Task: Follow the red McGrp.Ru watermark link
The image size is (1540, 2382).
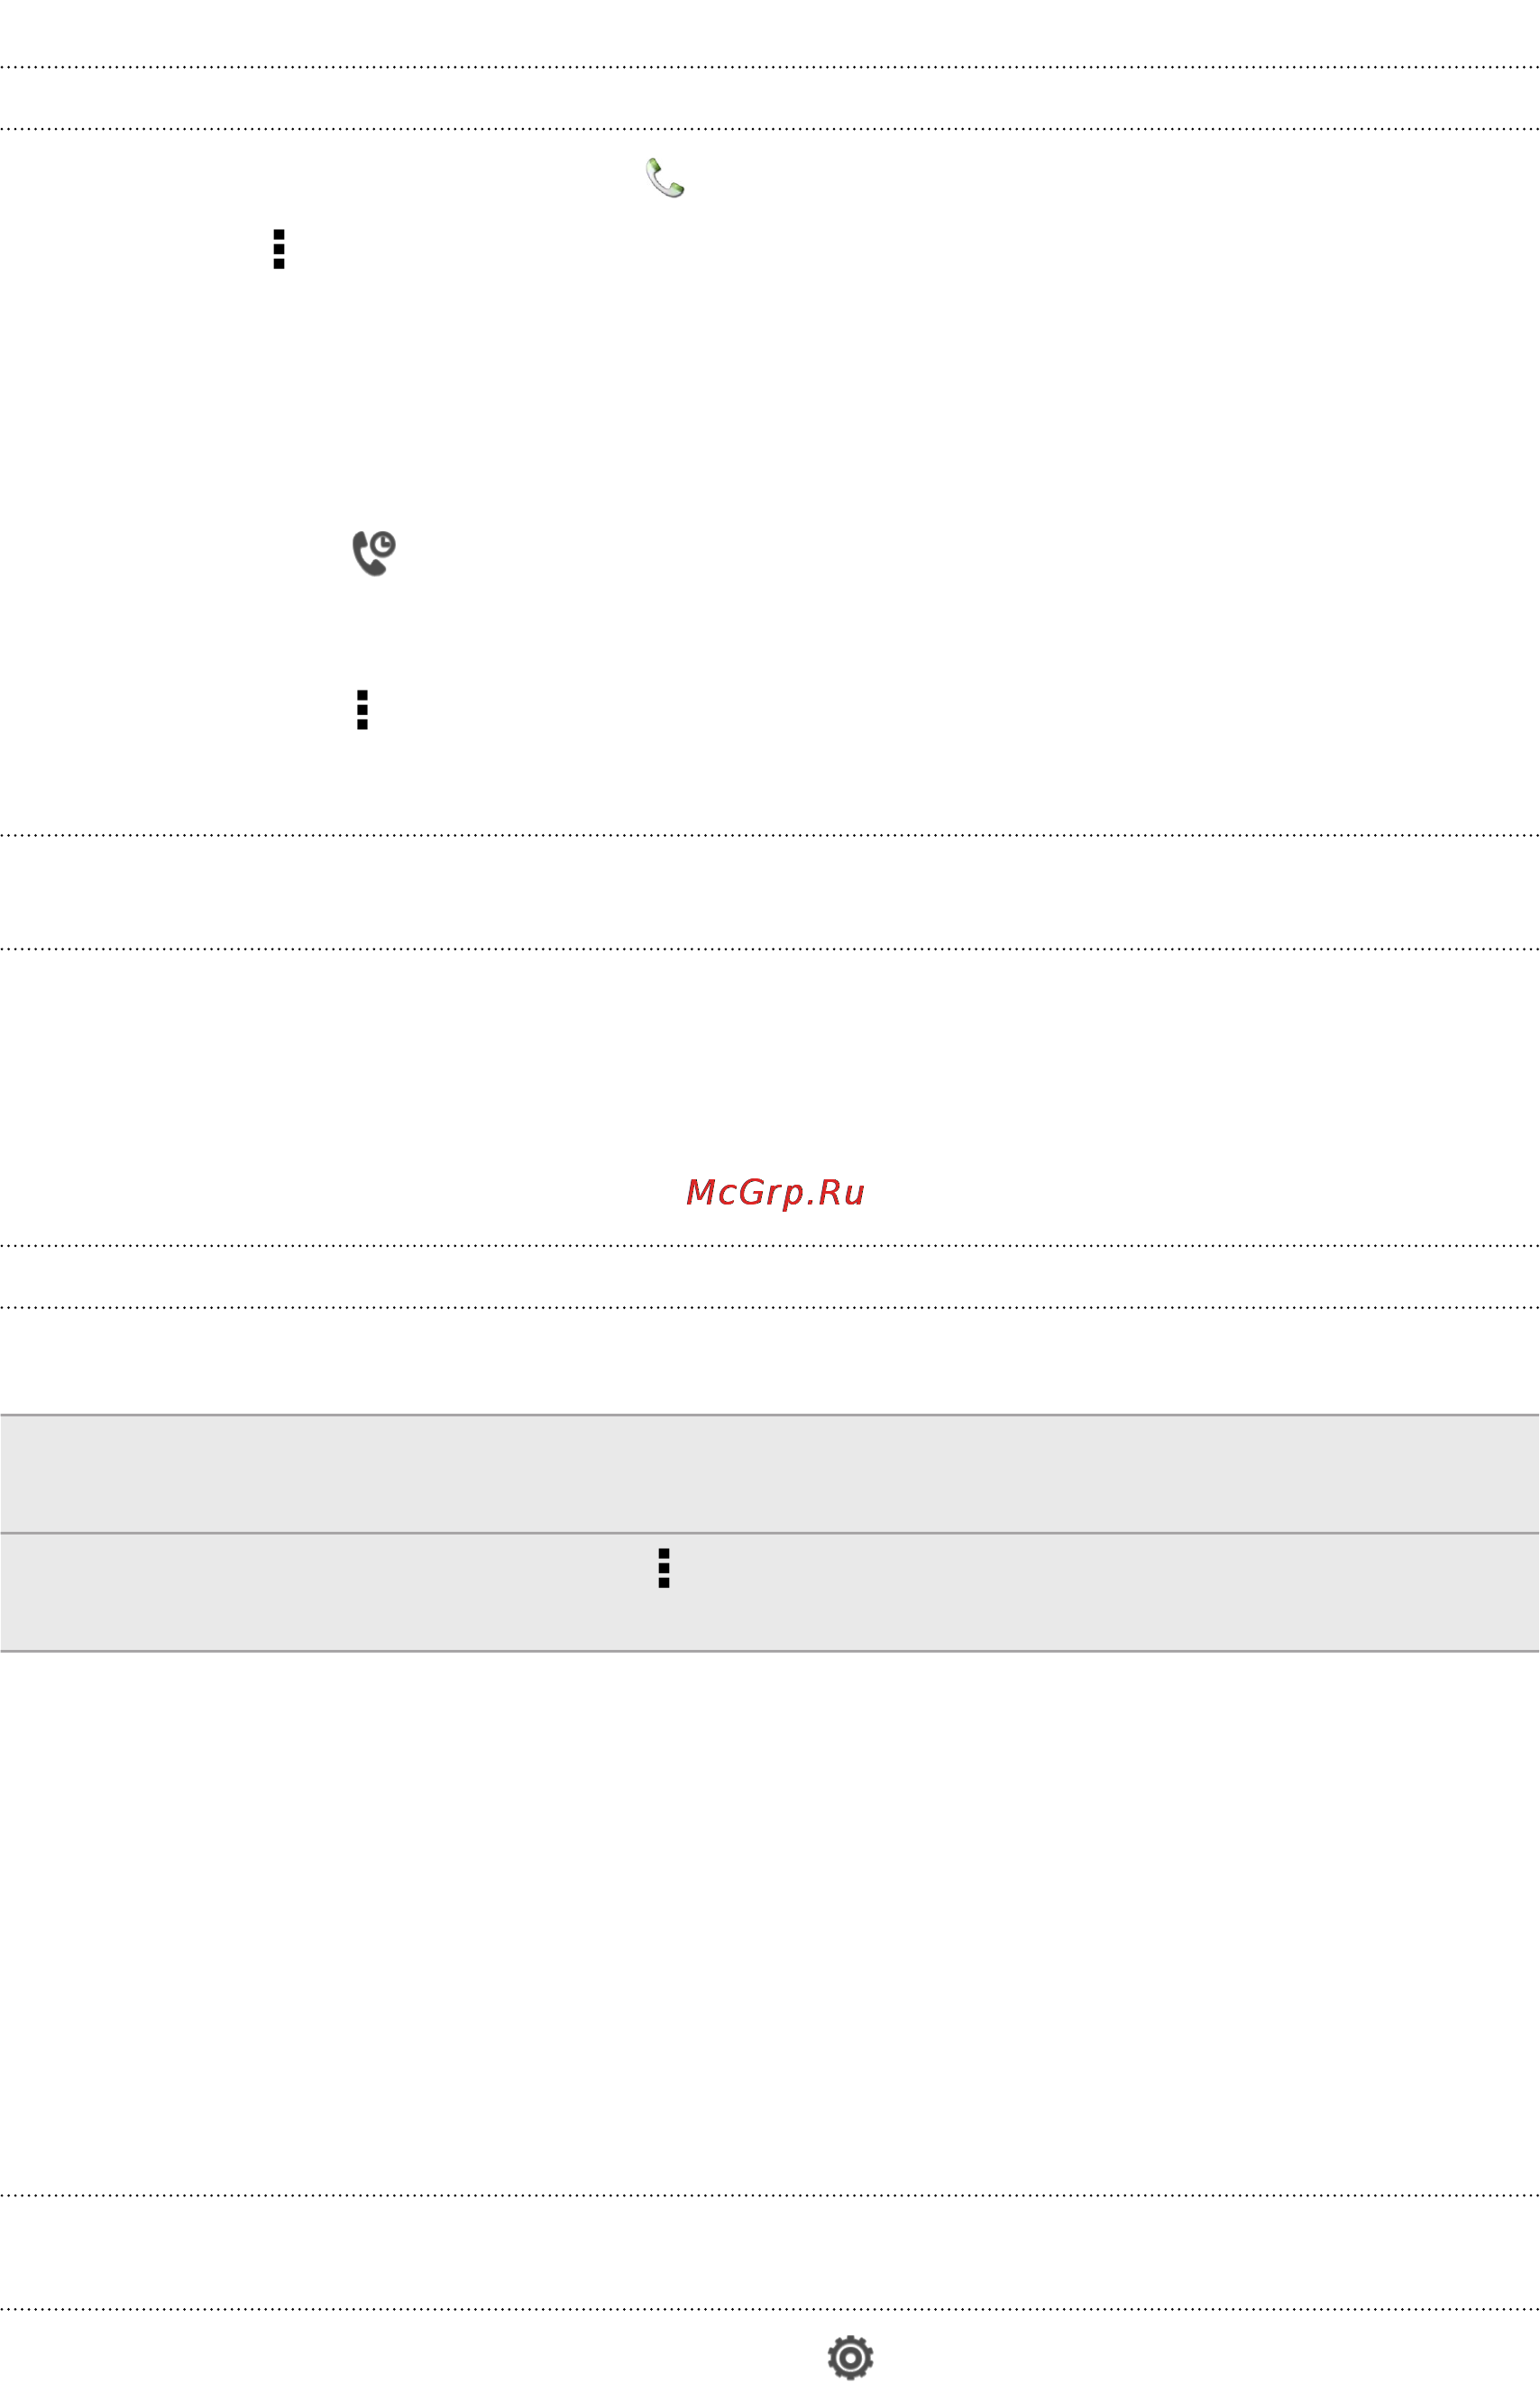Action: coord(775,1192)
